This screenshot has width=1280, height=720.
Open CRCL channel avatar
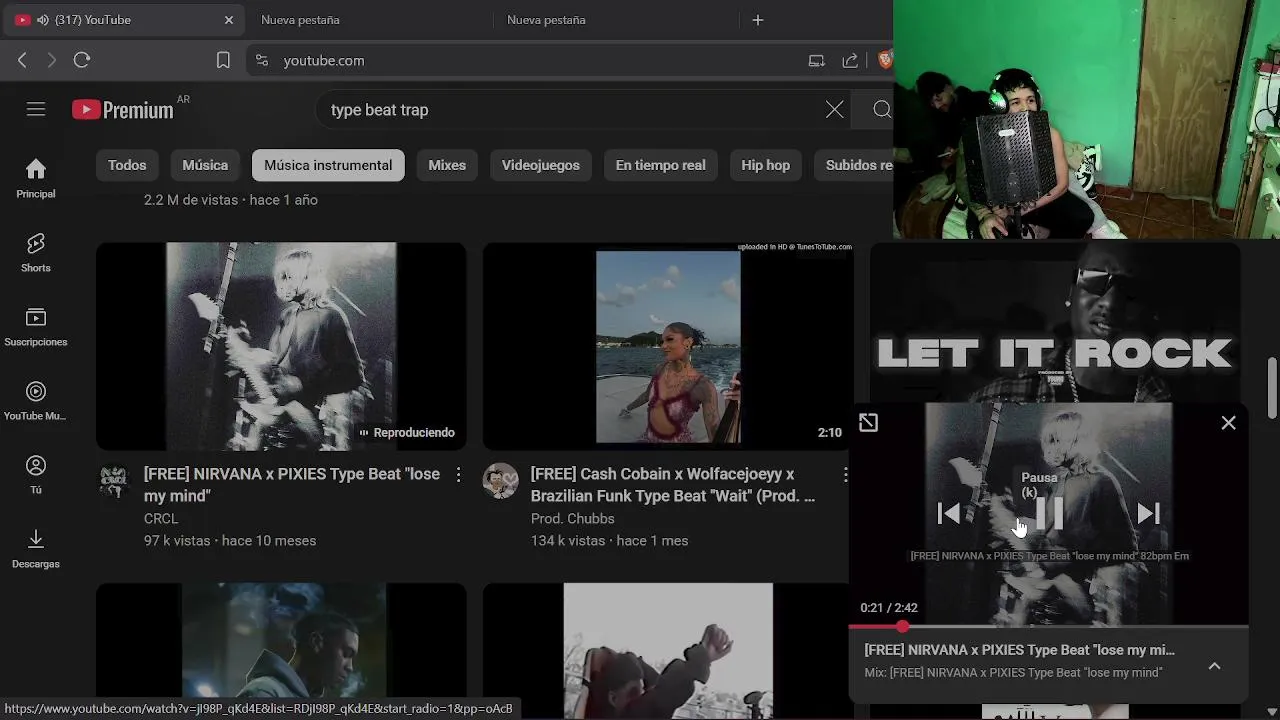pos(114,482)
